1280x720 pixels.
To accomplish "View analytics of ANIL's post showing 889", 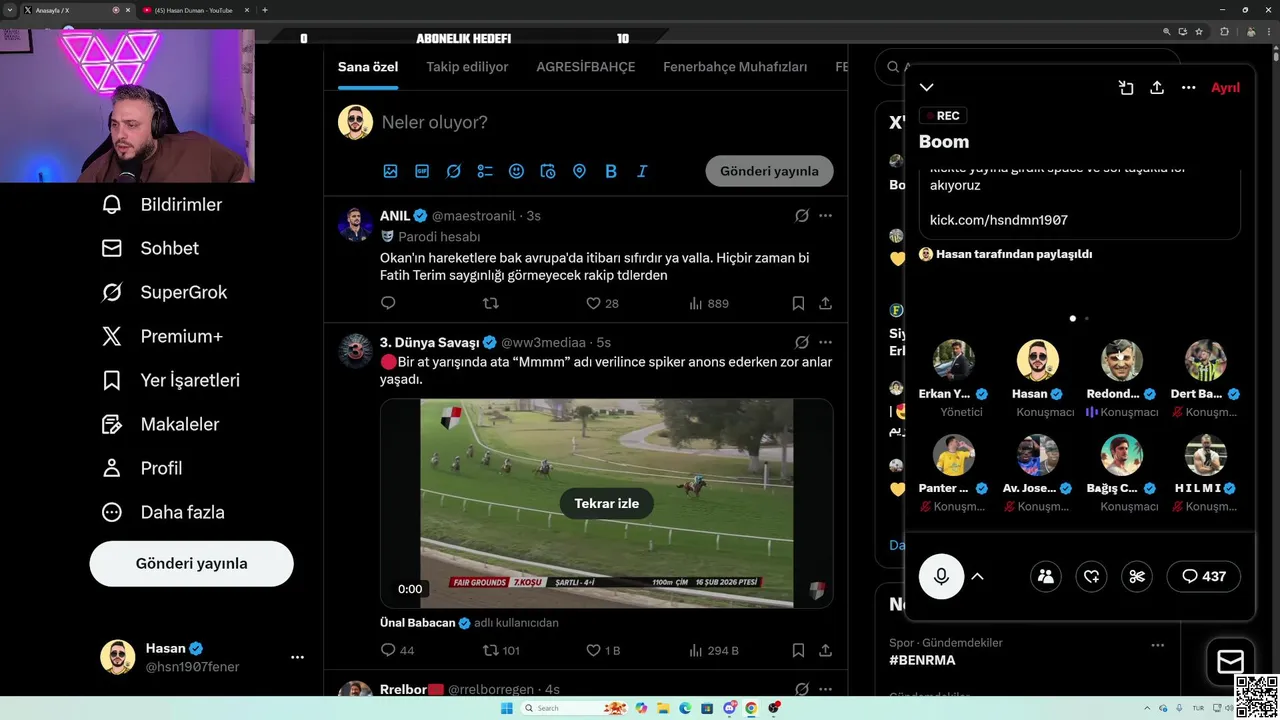I will point(708,303).
